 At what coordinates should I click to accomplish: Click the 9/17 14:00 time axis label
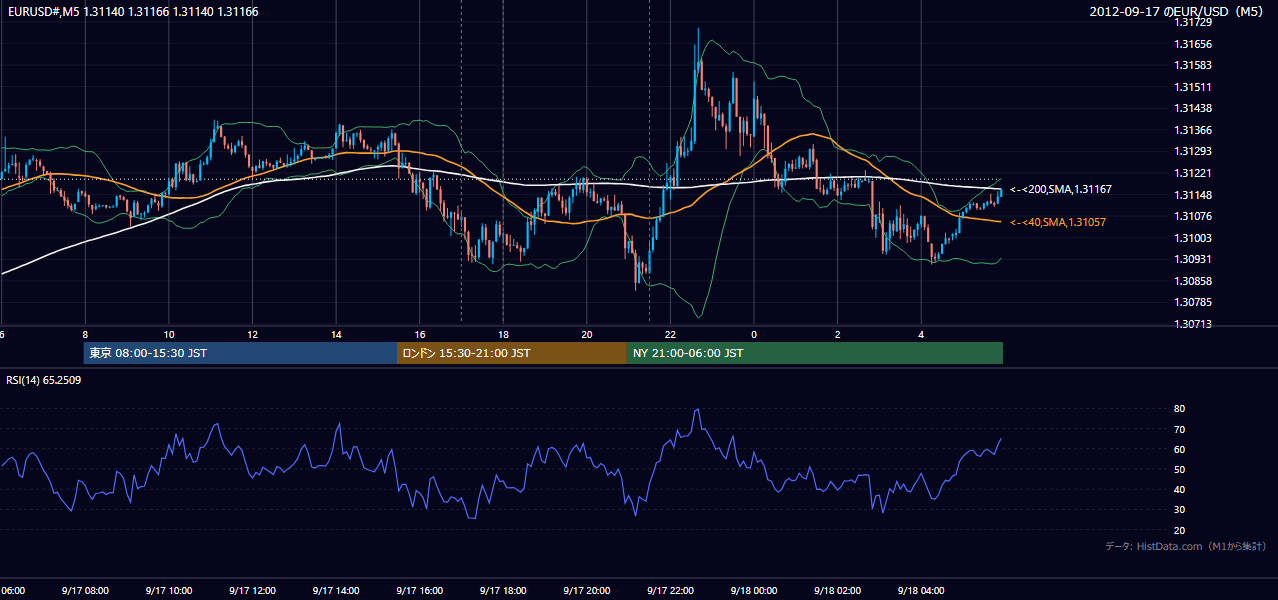point(335,590)
